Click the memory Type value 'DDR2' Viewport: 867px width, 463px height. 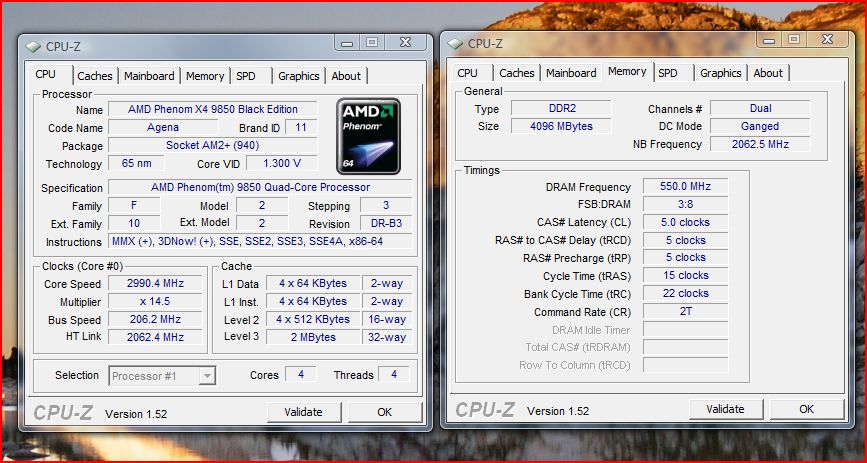561,108
